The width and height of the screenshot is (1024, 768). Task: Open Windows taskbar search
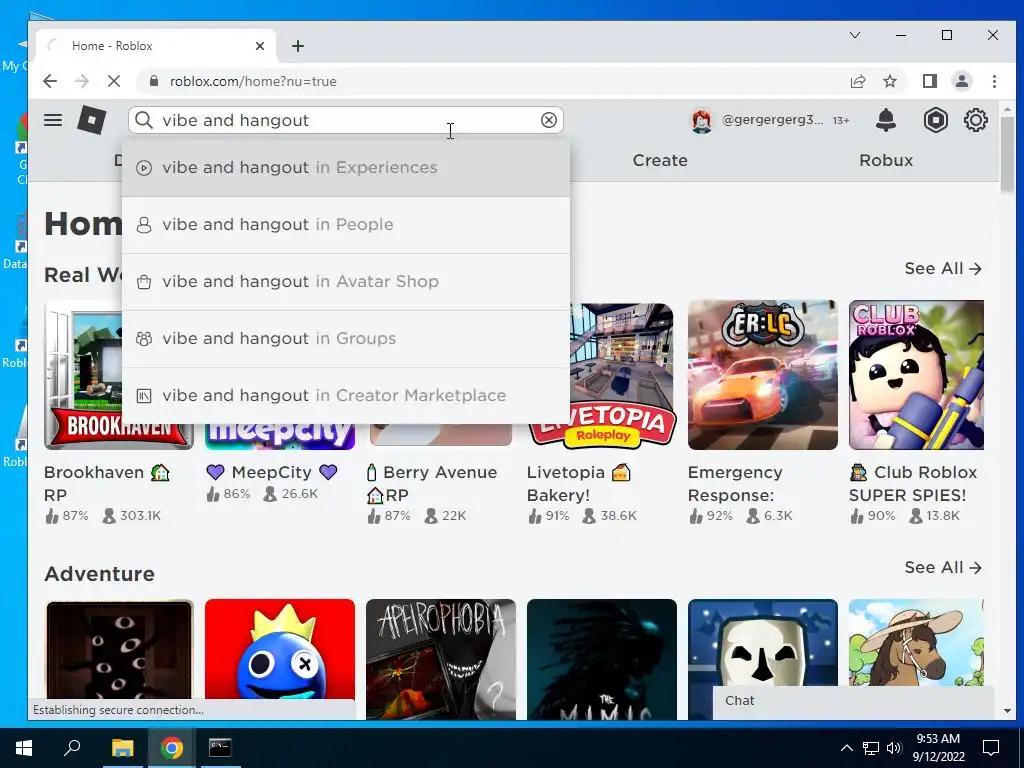pos(72,748)
